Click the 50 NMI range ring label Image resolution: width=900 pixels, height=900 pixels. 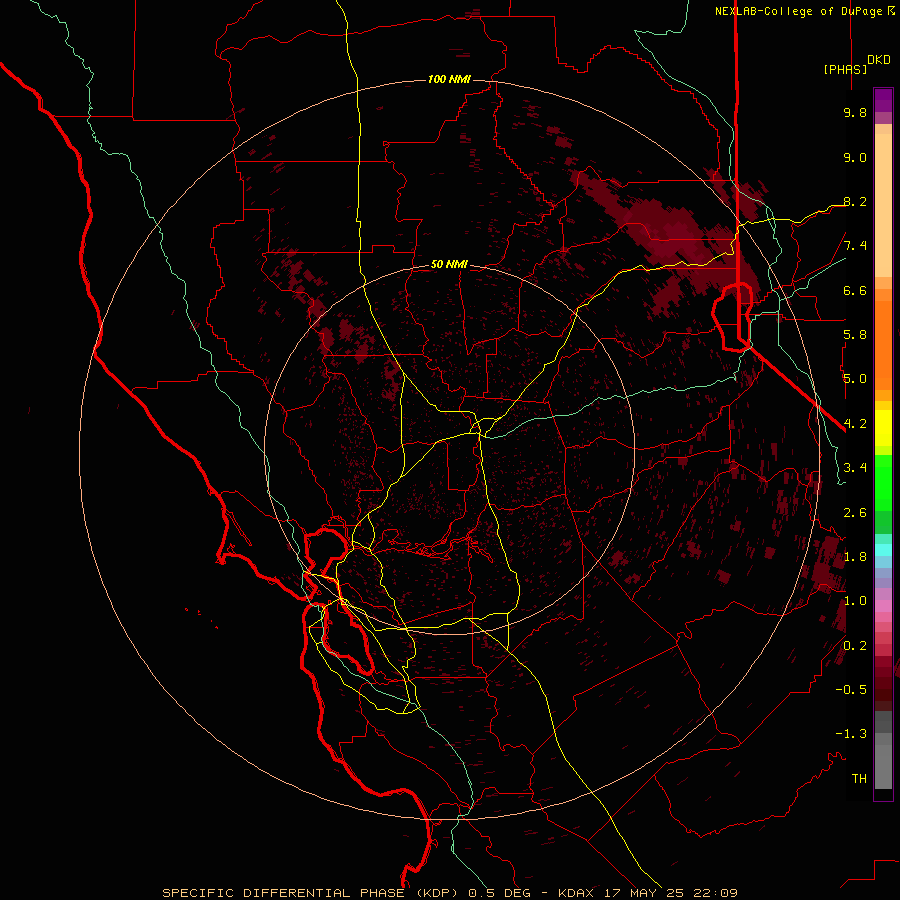449,264
